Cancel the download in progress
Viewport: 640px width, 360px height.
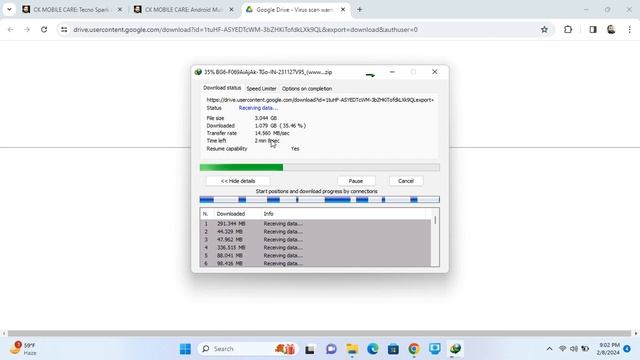coord(406,181)
